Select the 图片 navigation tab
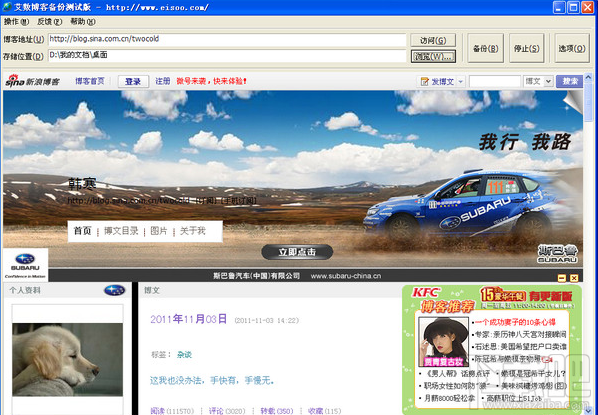The width and height of the screenshot is (598, 415). coord(159,231)
